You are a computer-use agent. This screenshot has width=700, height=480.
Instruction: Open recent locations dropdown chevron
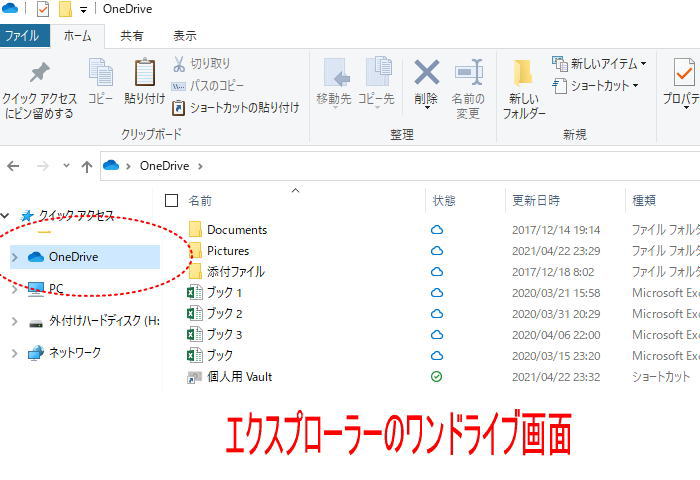coord(67,166)
